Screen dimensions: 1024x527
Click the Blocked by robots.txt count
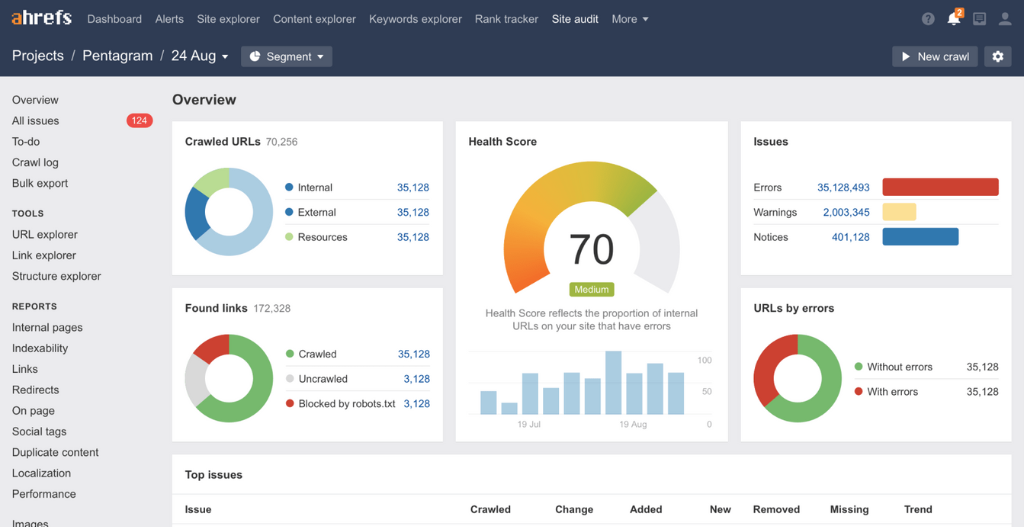(416, 404)
